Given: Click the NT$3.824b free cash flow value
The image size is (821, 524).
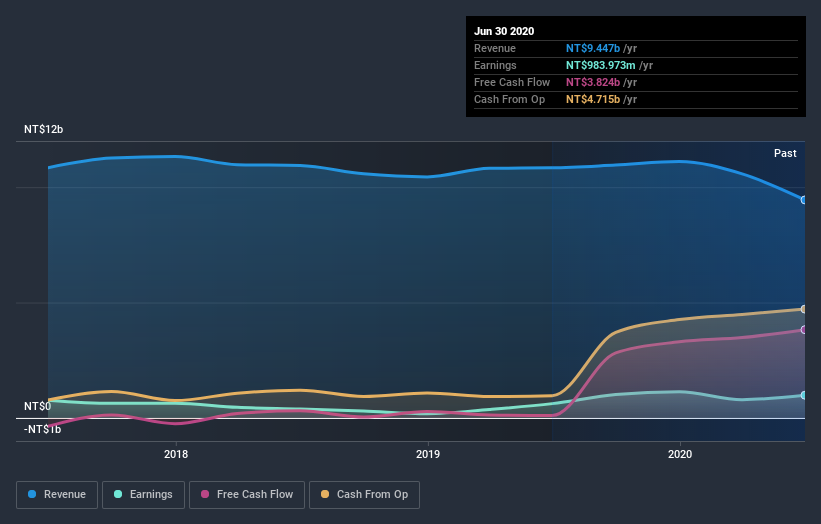Looking at the screenshot, I should tap(593, 82).
